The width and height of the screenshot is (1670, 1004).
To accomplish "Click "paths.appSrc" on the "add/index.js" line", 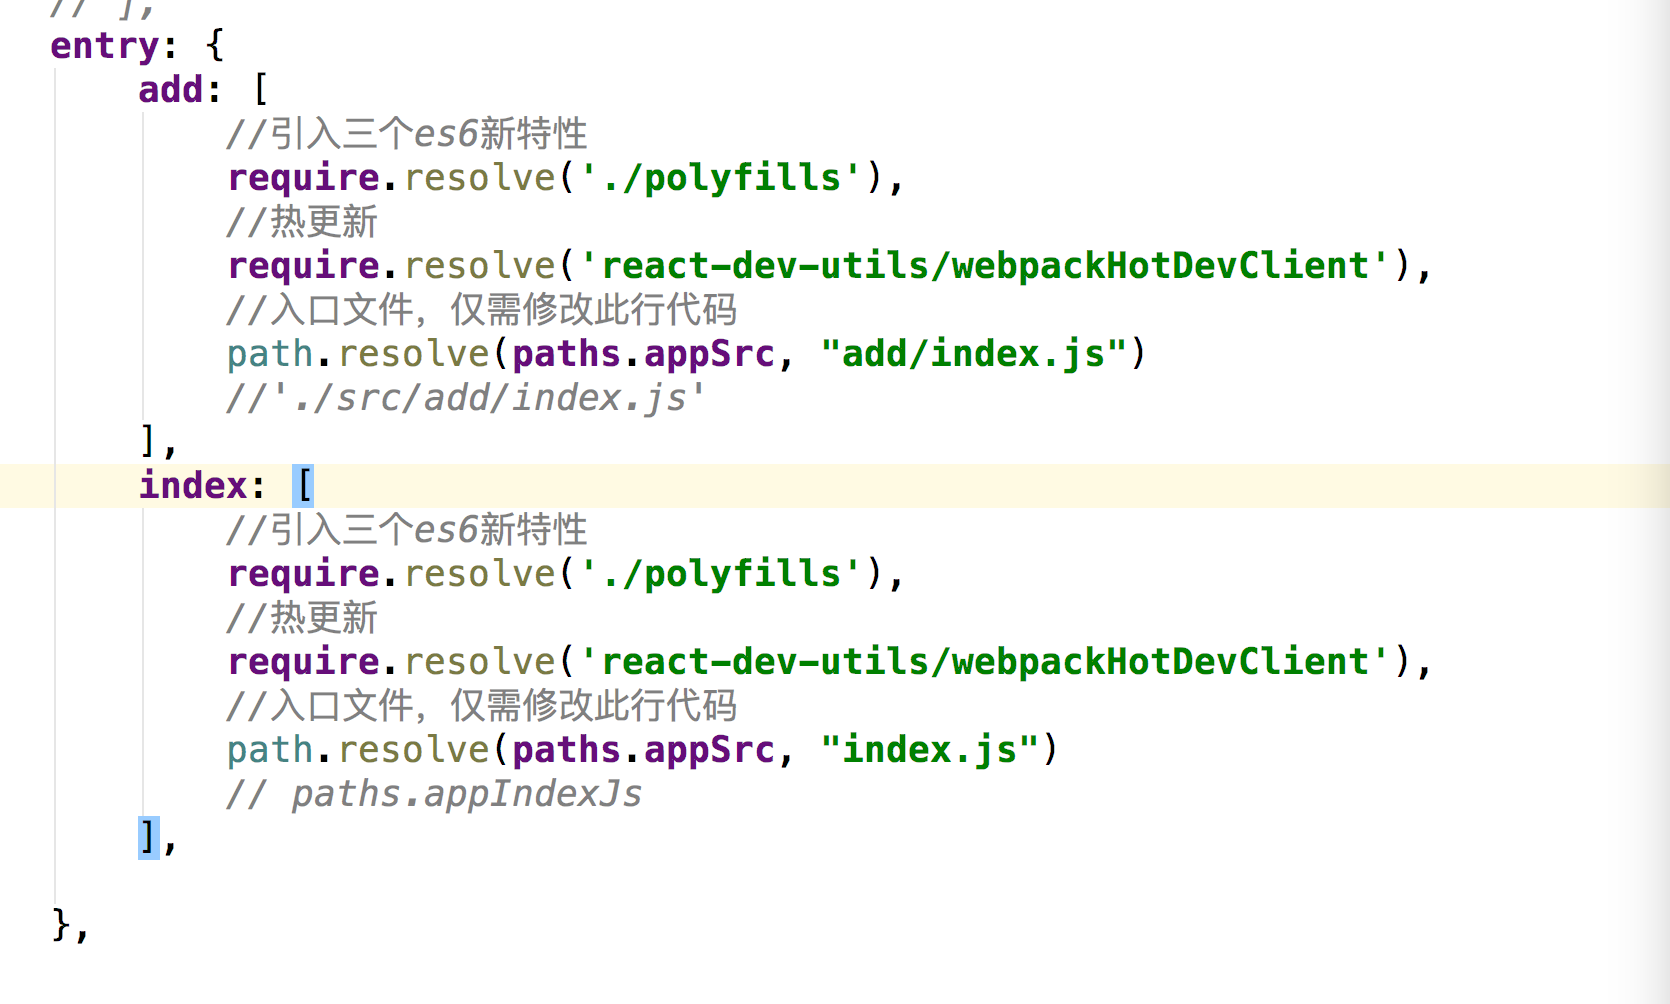I will point(644,354).
